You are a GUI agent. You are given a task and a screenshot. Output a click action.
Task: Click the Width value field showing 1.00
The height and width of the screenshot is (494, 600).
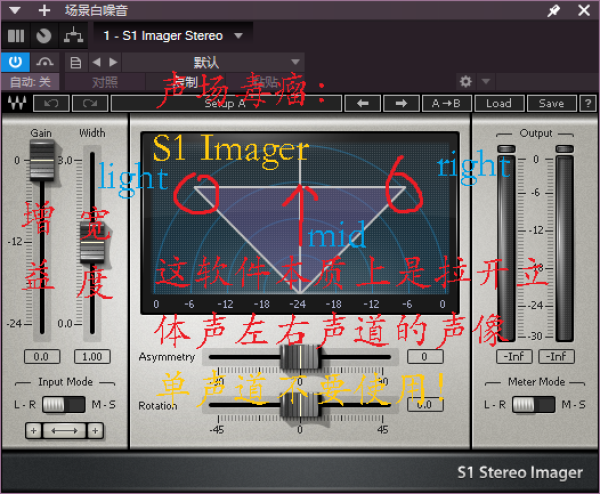91,356
